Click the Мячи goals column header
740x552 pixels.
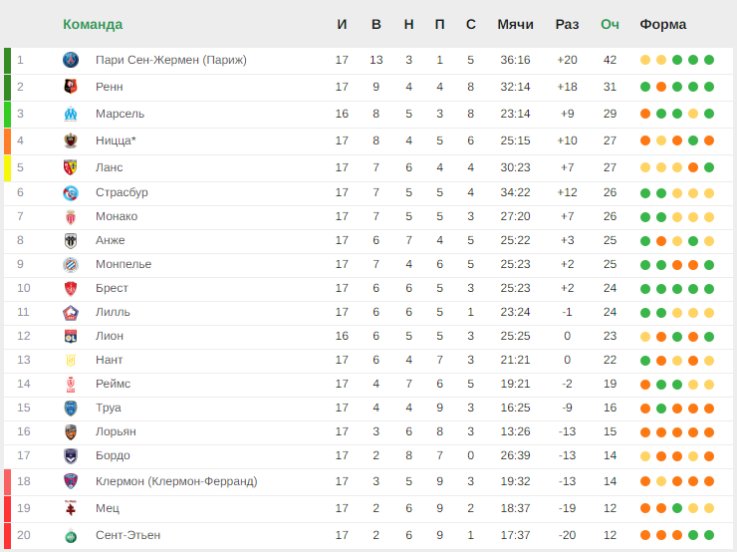pos(515,24)
